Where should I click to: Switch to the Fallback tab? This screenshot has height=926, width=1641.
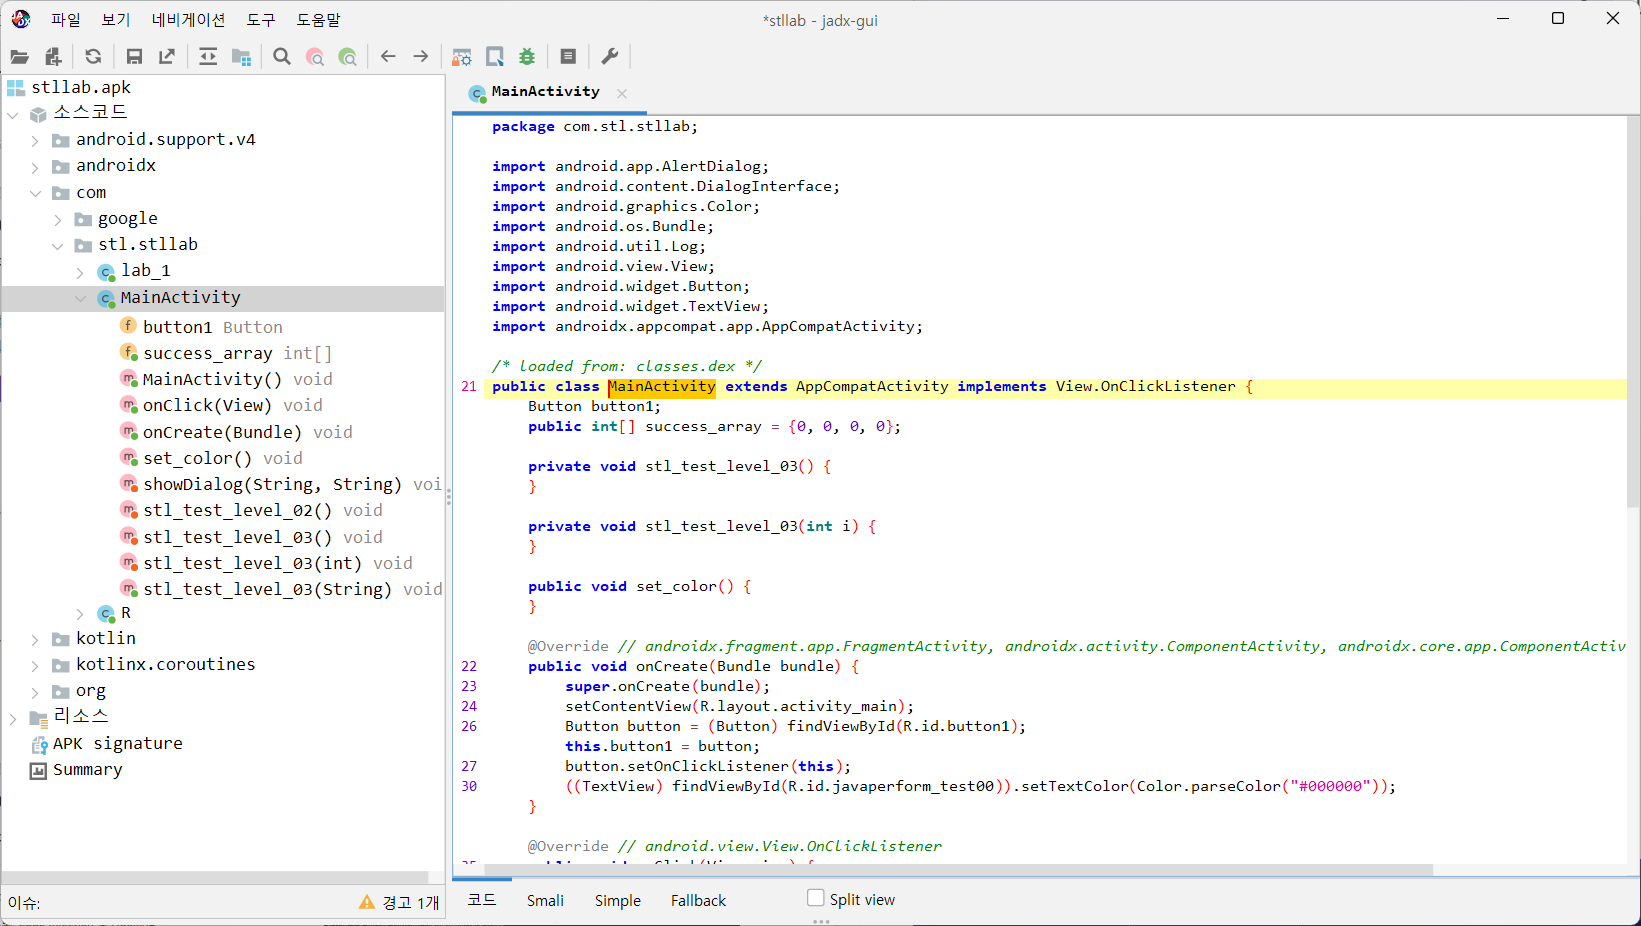[698, 900]
